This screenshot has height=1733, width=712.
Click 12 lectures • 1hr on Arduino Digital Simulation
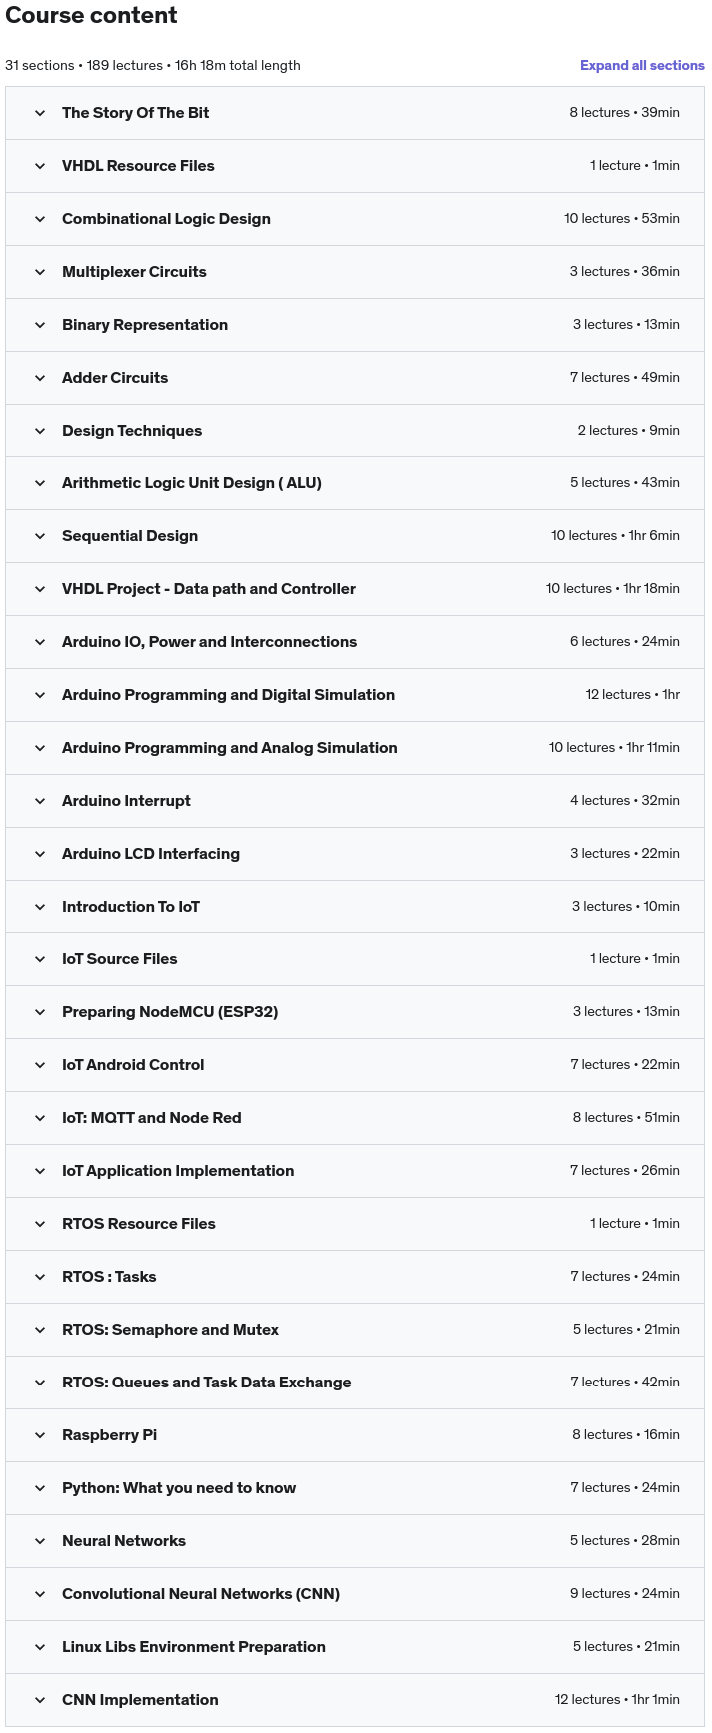[632, 695]
